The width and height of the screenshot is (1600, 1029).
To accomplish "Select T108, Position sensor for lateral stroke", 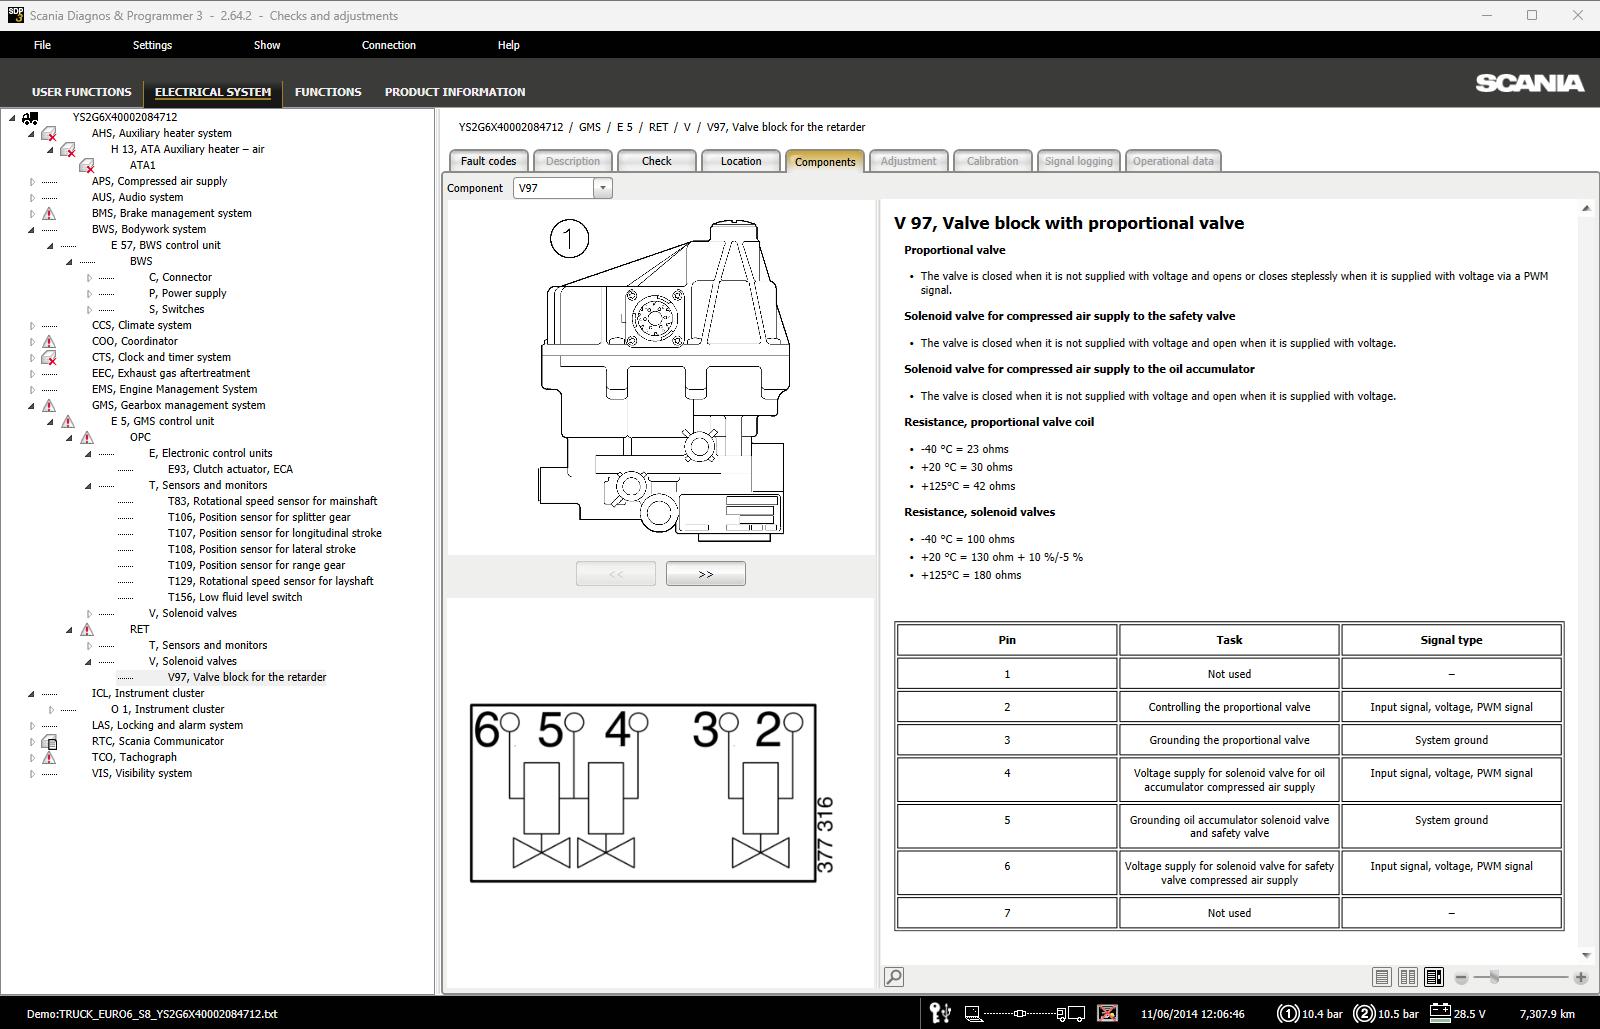I will (x=261, y=549).
